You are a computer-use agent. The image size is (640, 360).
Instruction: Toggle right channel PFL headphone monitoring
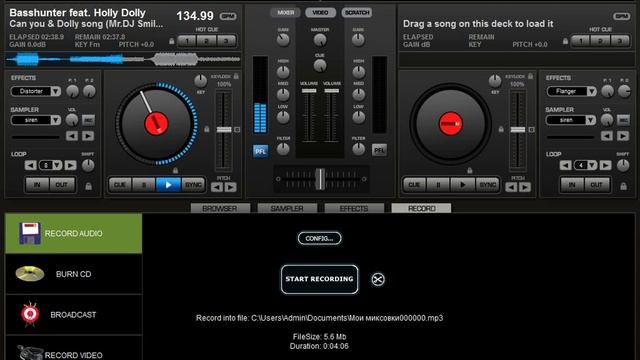379,150
